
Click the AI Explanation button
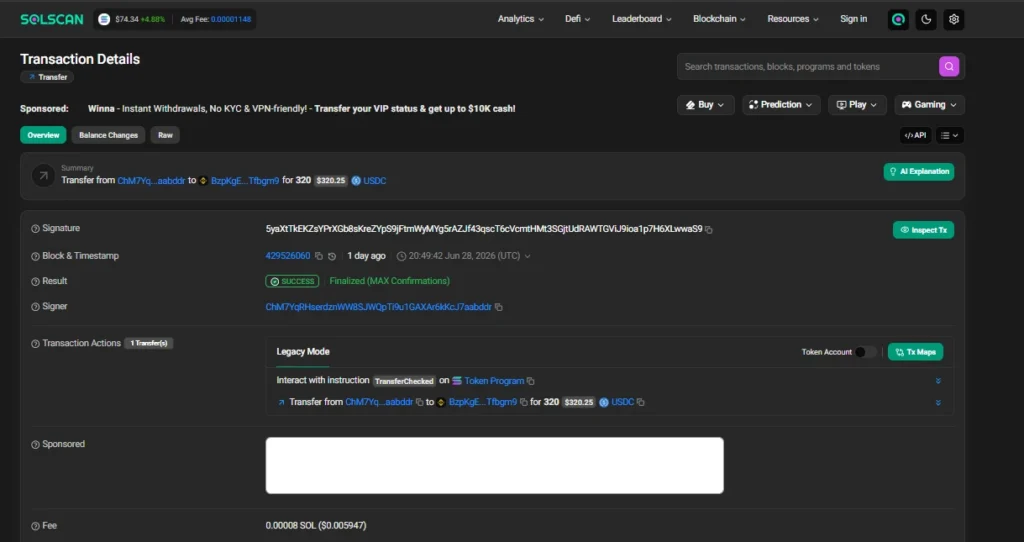coord(919,172)
